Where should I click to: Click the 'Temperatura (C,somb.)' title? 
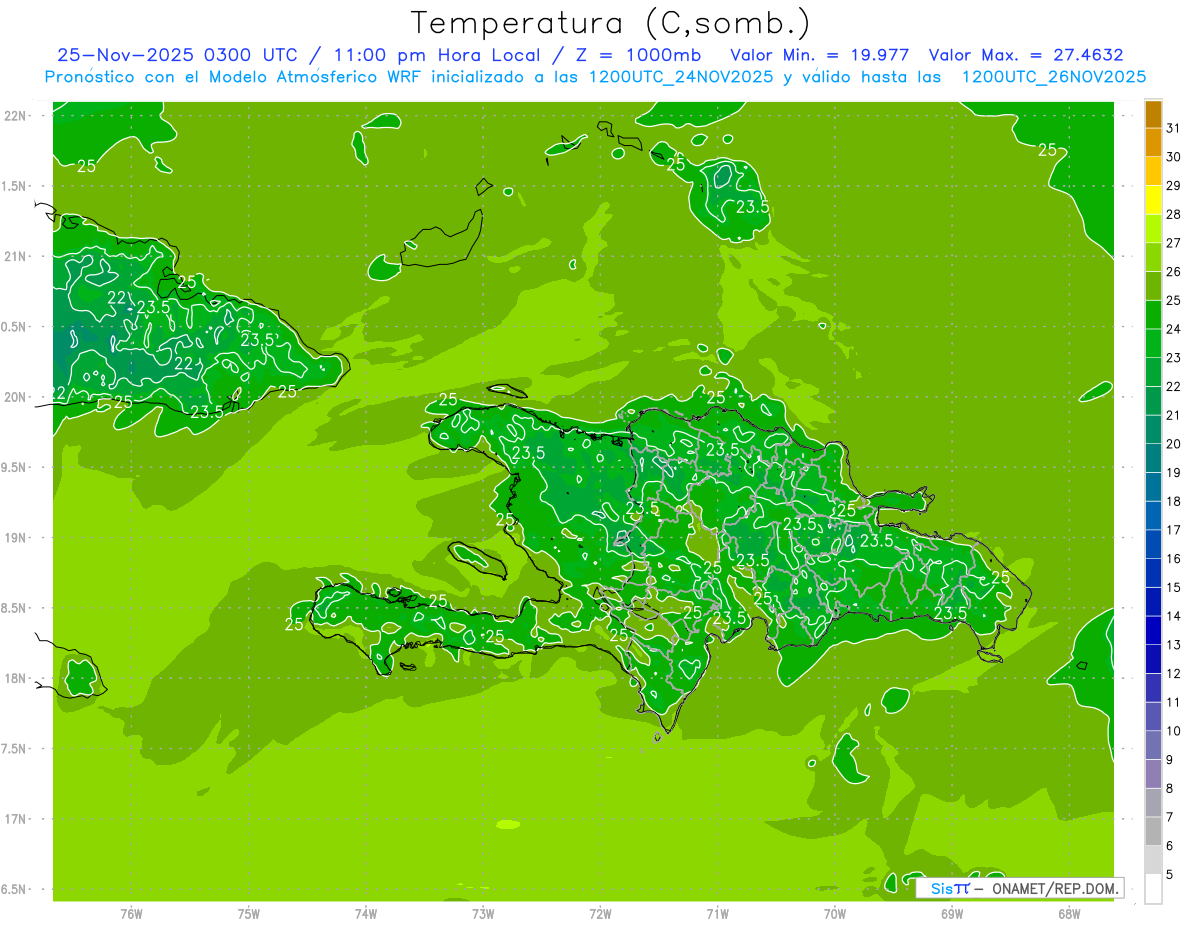coord(611,23)
